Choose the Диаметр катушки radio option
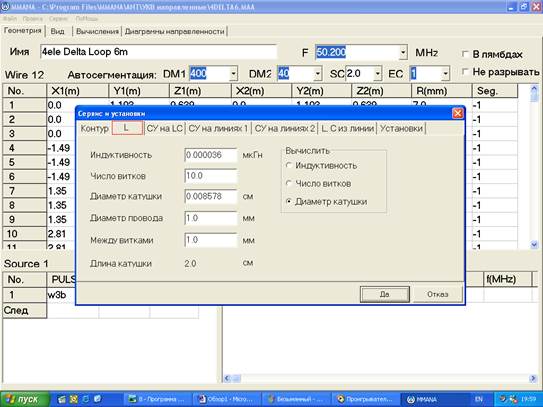The width and height of the screenshot is (543, 407). point(288,201)
